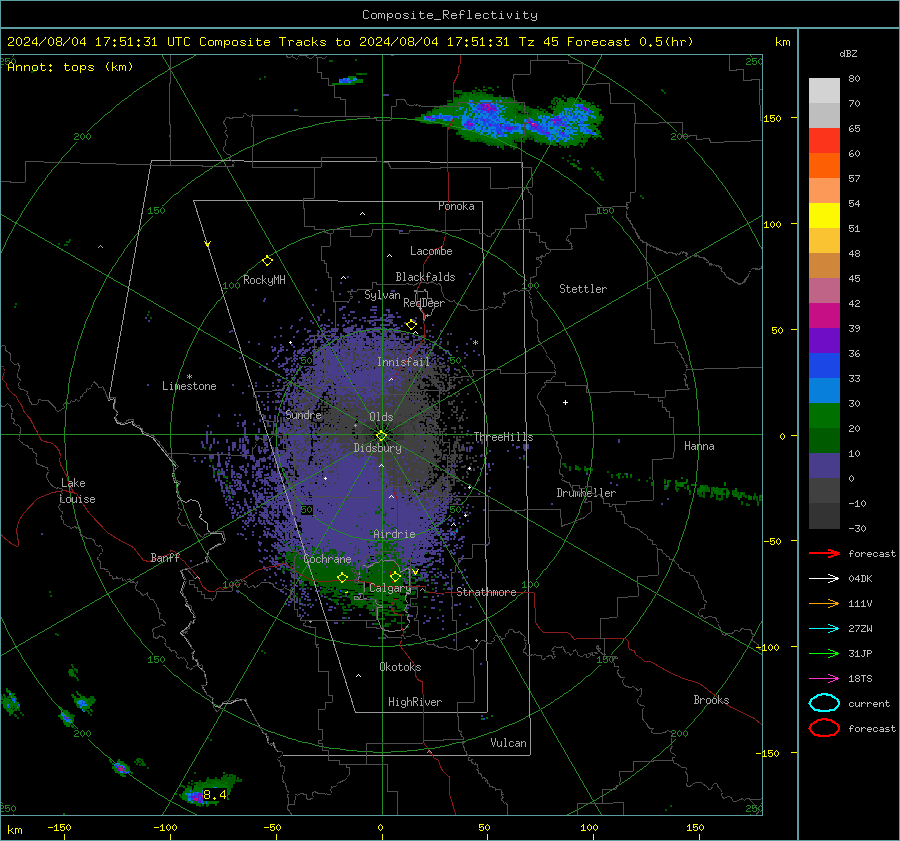Click the yellow diamond marker above Calgary
Image resolution: width=900 pixels, height=841 pixels.
click(395, 576)
